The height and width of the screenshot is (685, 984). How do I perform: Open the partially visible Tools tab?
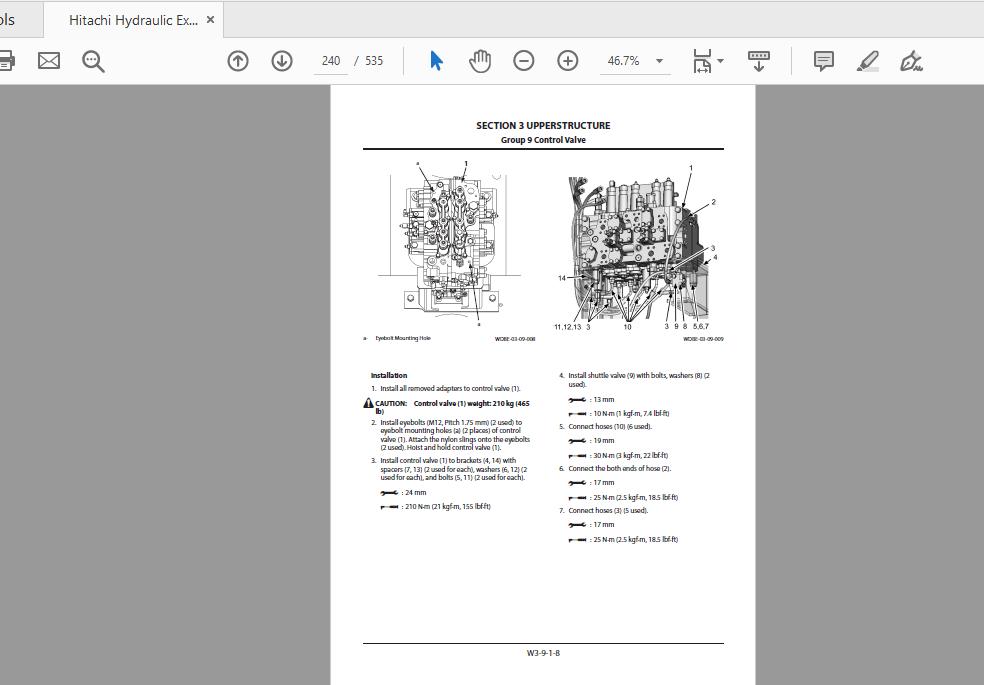[x=19, y=20]
